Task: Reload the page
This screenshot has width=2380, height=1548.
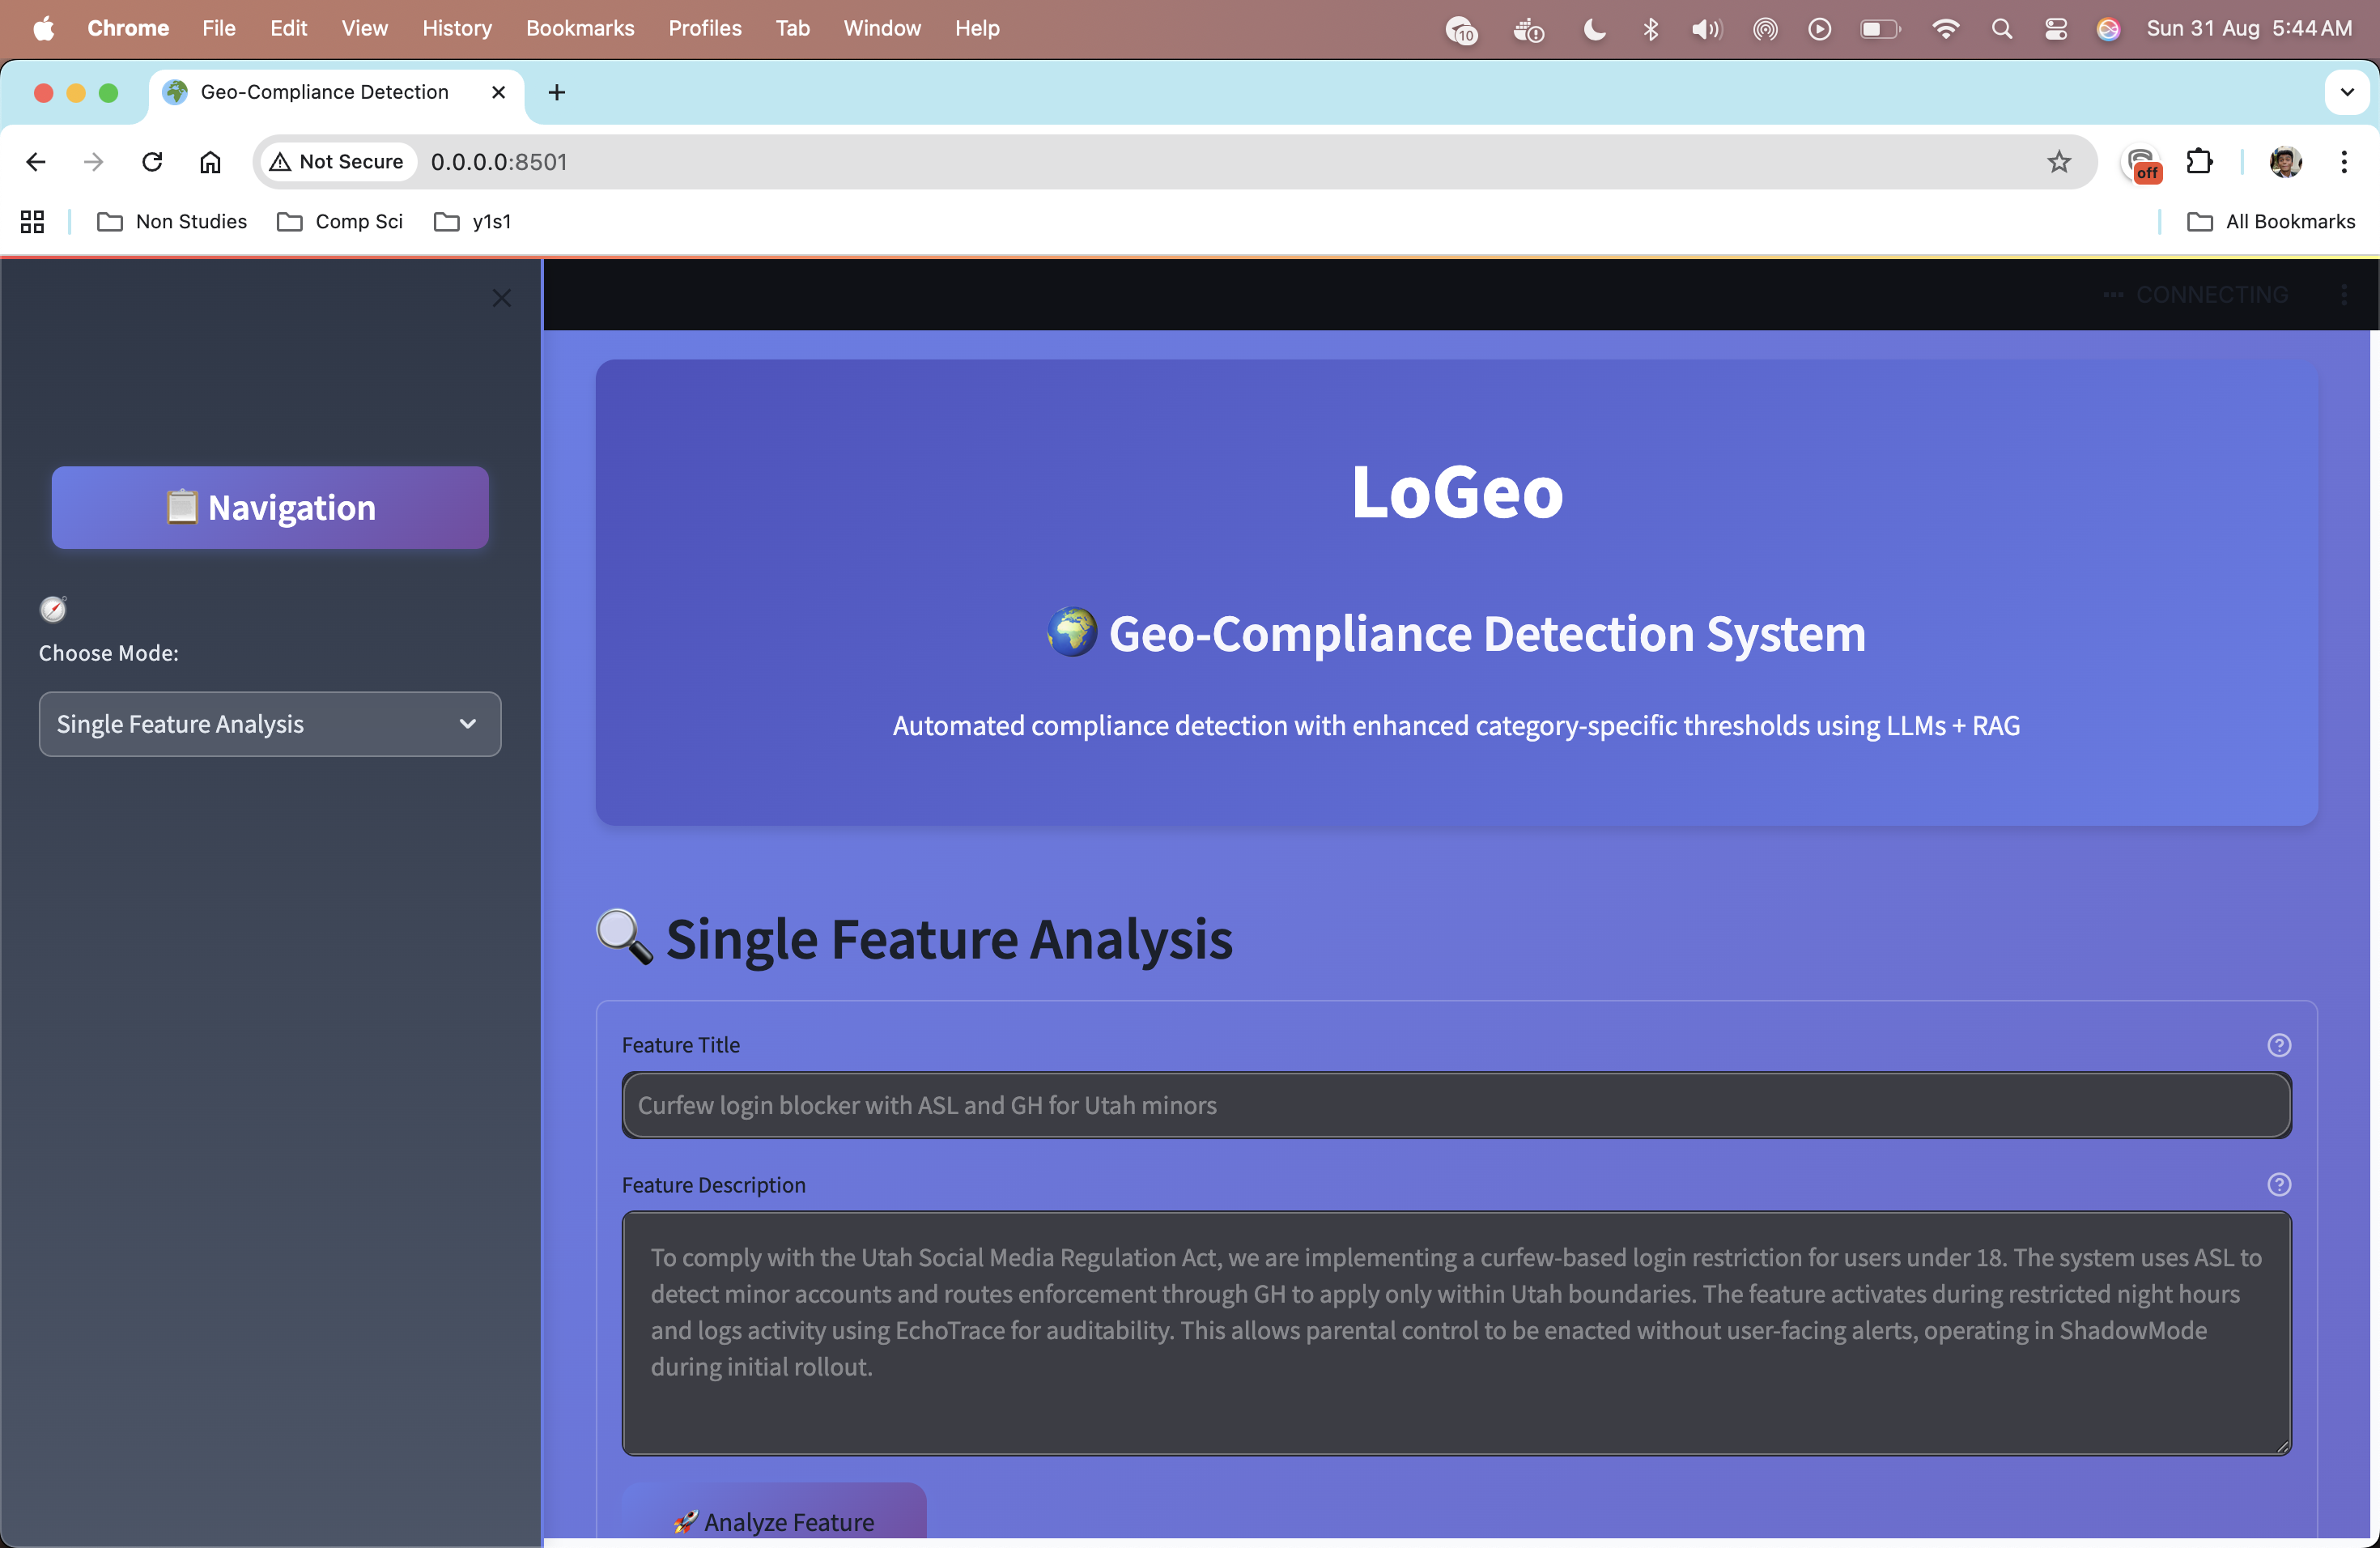Action: tap(152, 162)
